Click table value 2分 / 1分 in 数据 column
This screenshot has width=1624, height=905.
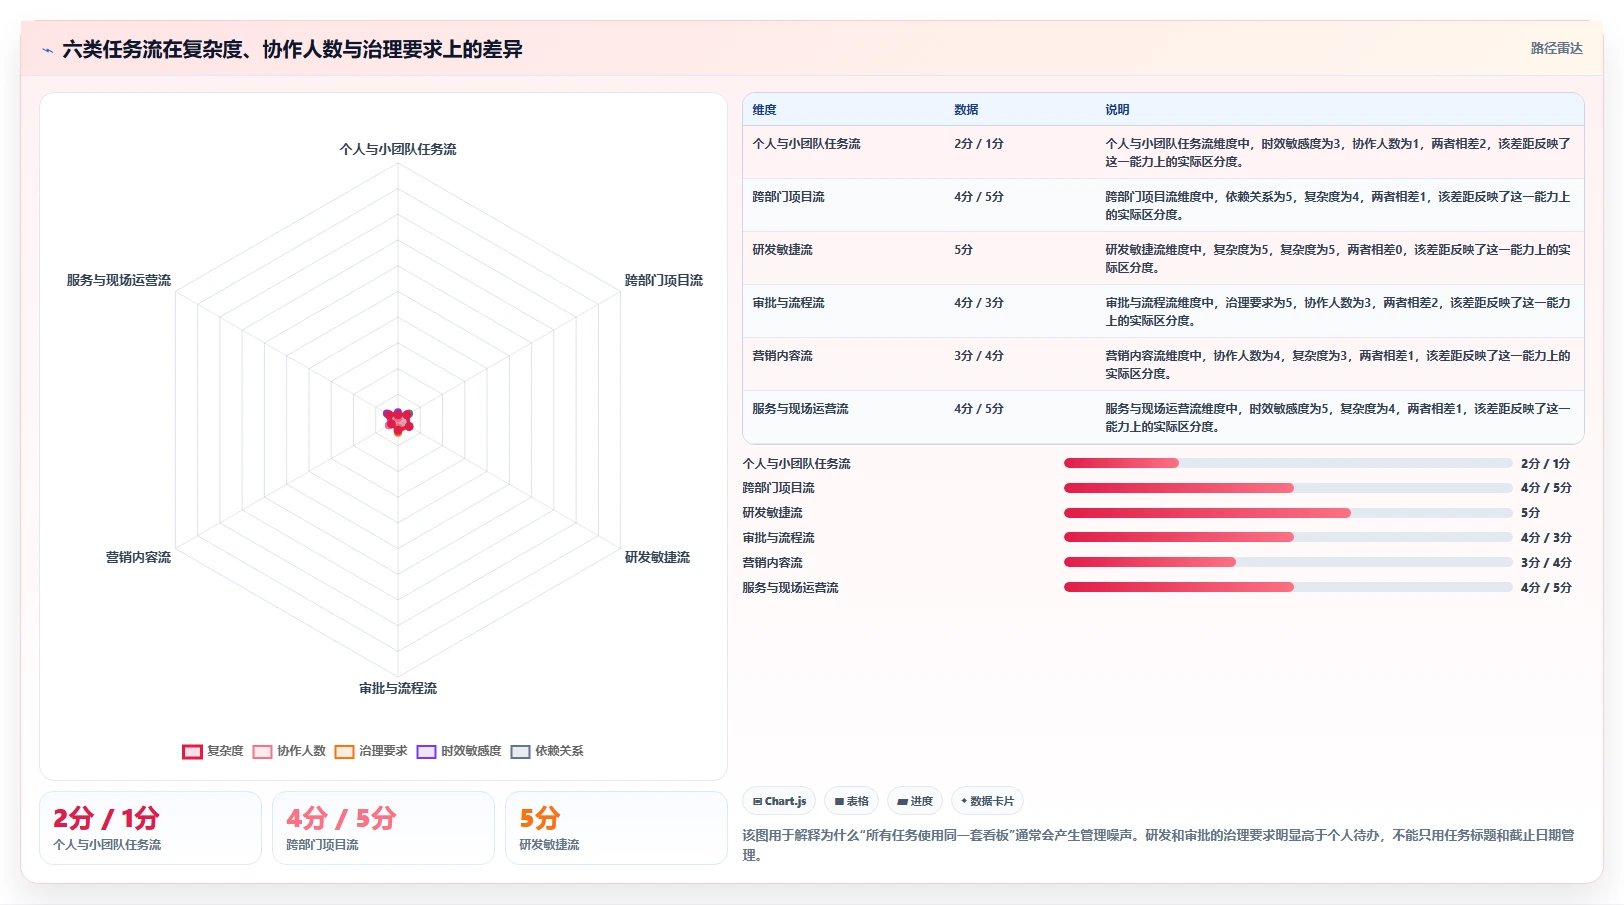[979, 144]
